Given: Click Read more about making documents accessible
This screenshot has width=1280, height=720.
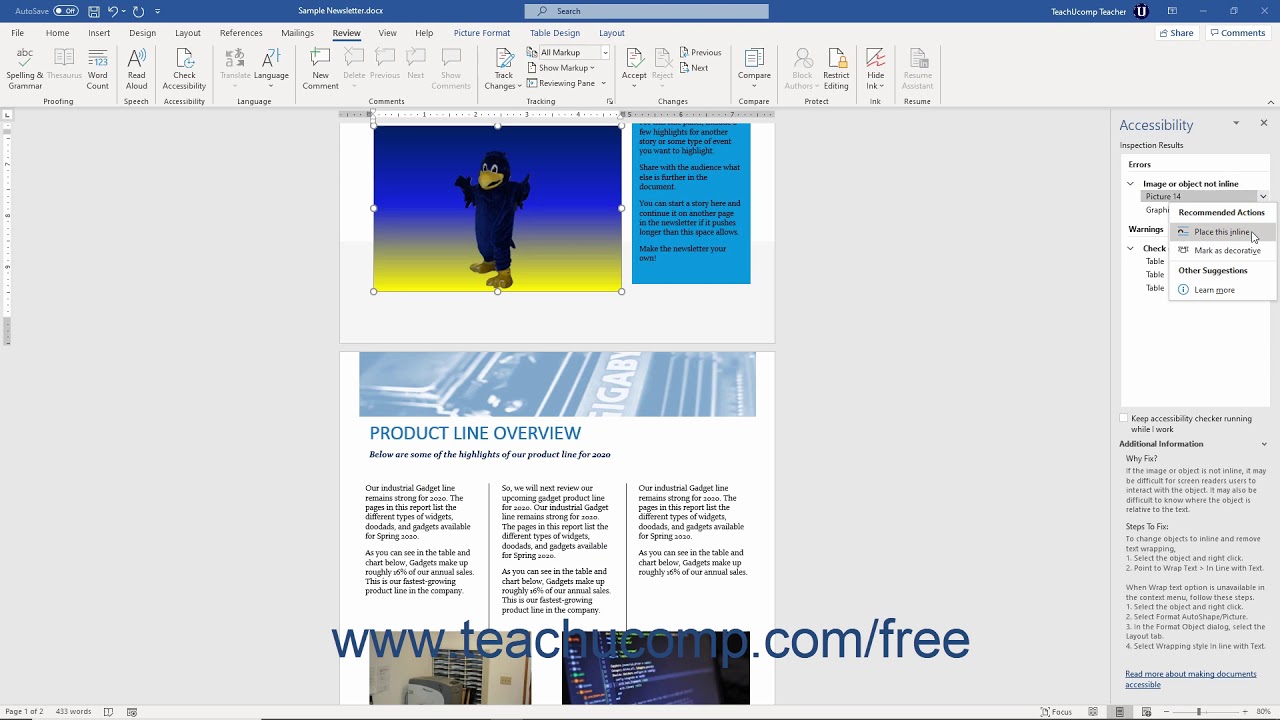Looking at the screenshot, I should [1190, 679].
